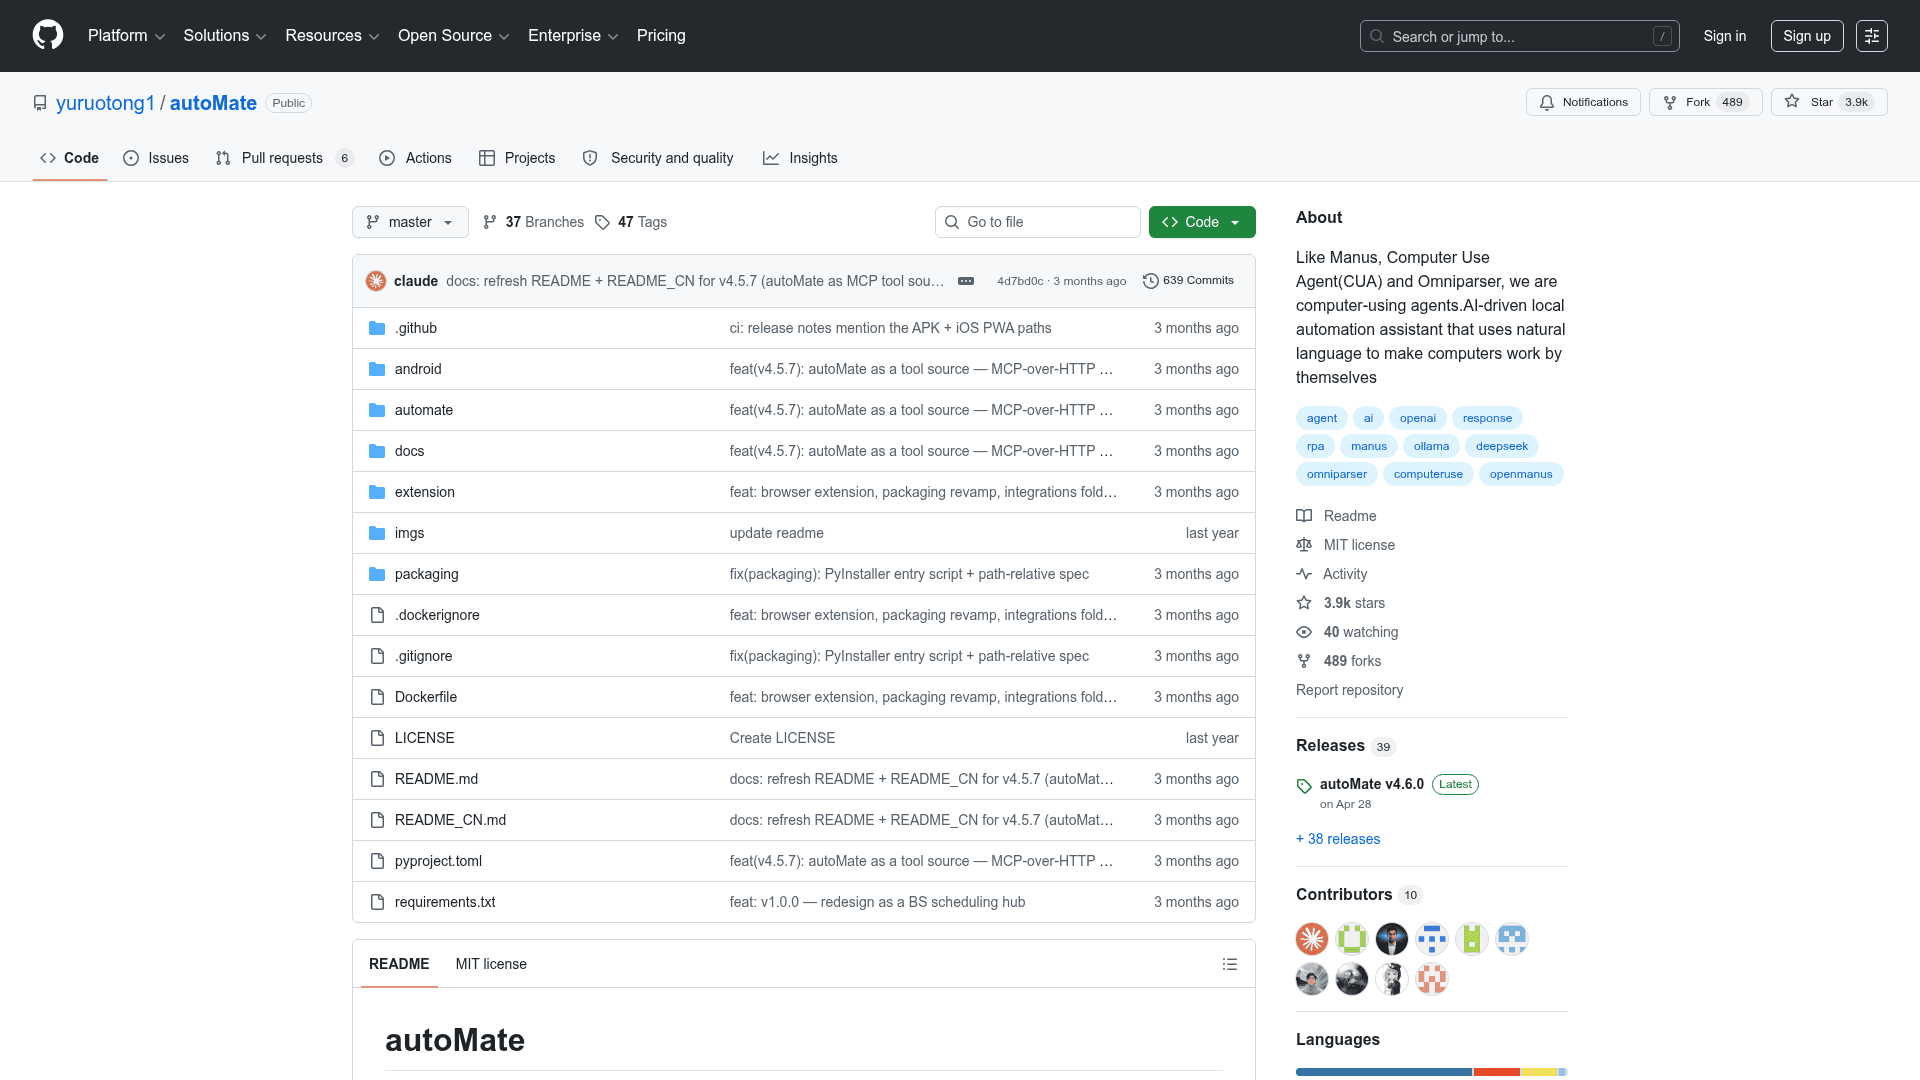This screenshot has width=1920, height=1080.
Task: Click the Languages color bar
Action: tap(1431, 1072)
